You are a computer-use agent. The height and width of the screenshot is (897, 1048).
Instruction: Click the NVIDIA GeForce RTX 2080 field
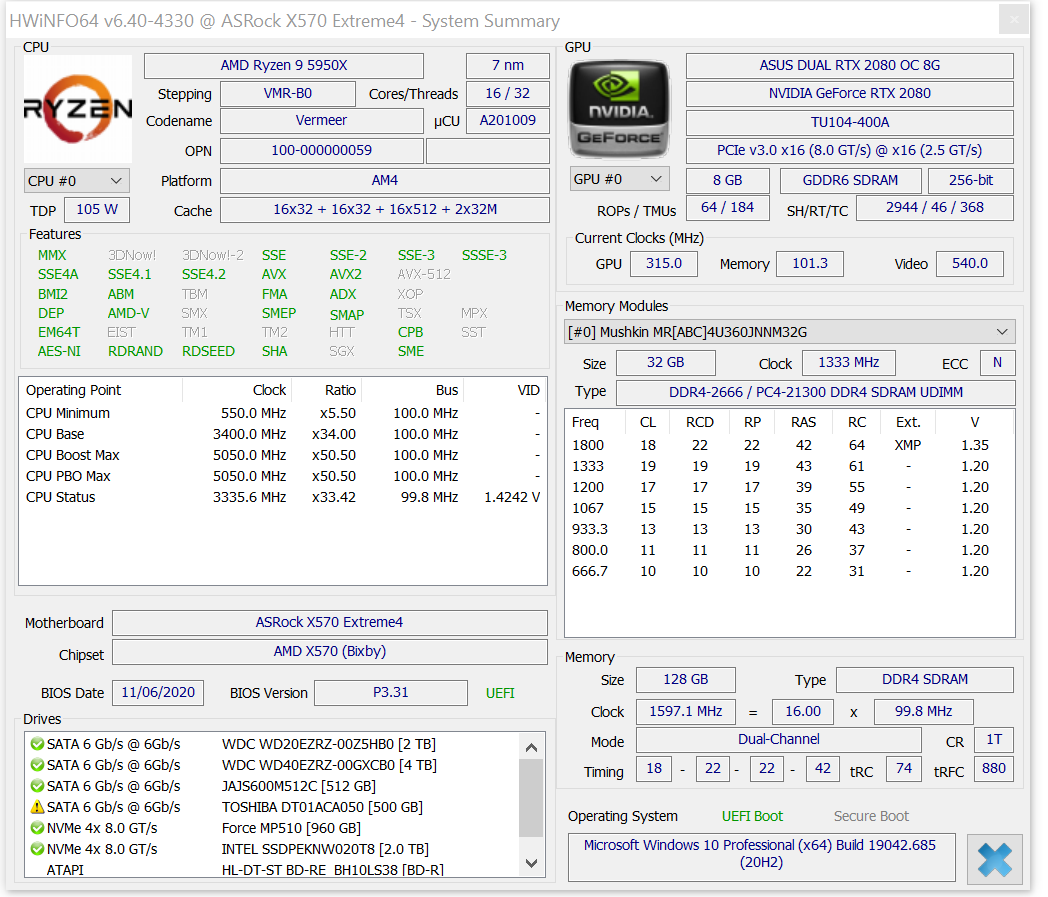pos(849,94)
